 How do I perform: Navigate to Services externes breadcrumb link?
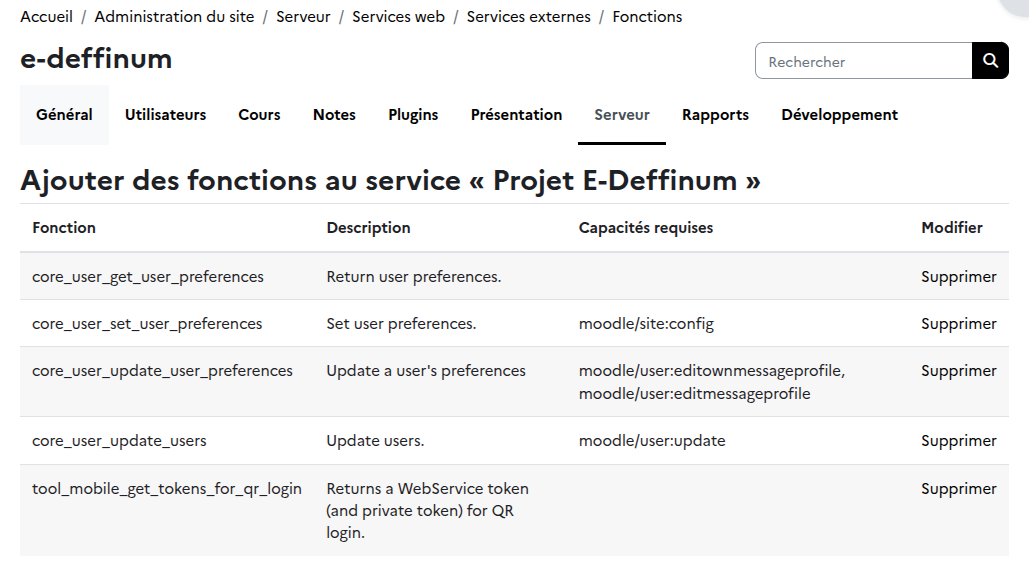[x=528, y=17]
